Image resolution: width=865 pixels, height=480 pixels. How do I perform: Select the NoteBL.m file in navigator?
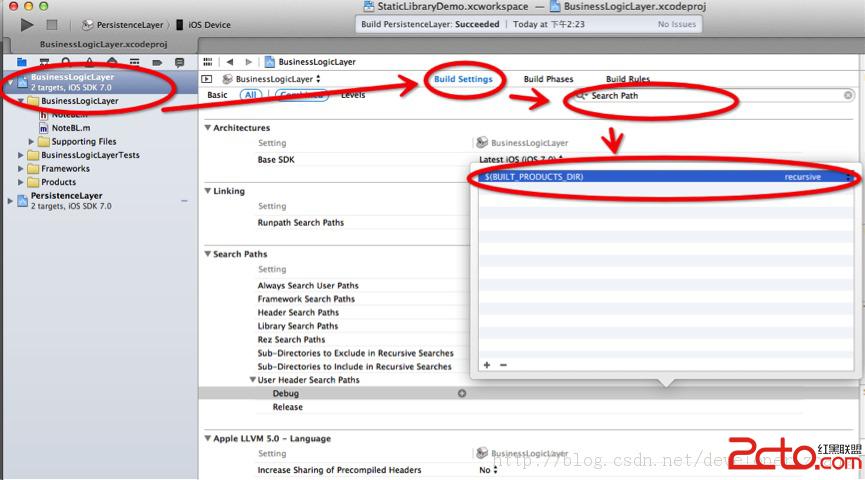[x=71, y=128]
